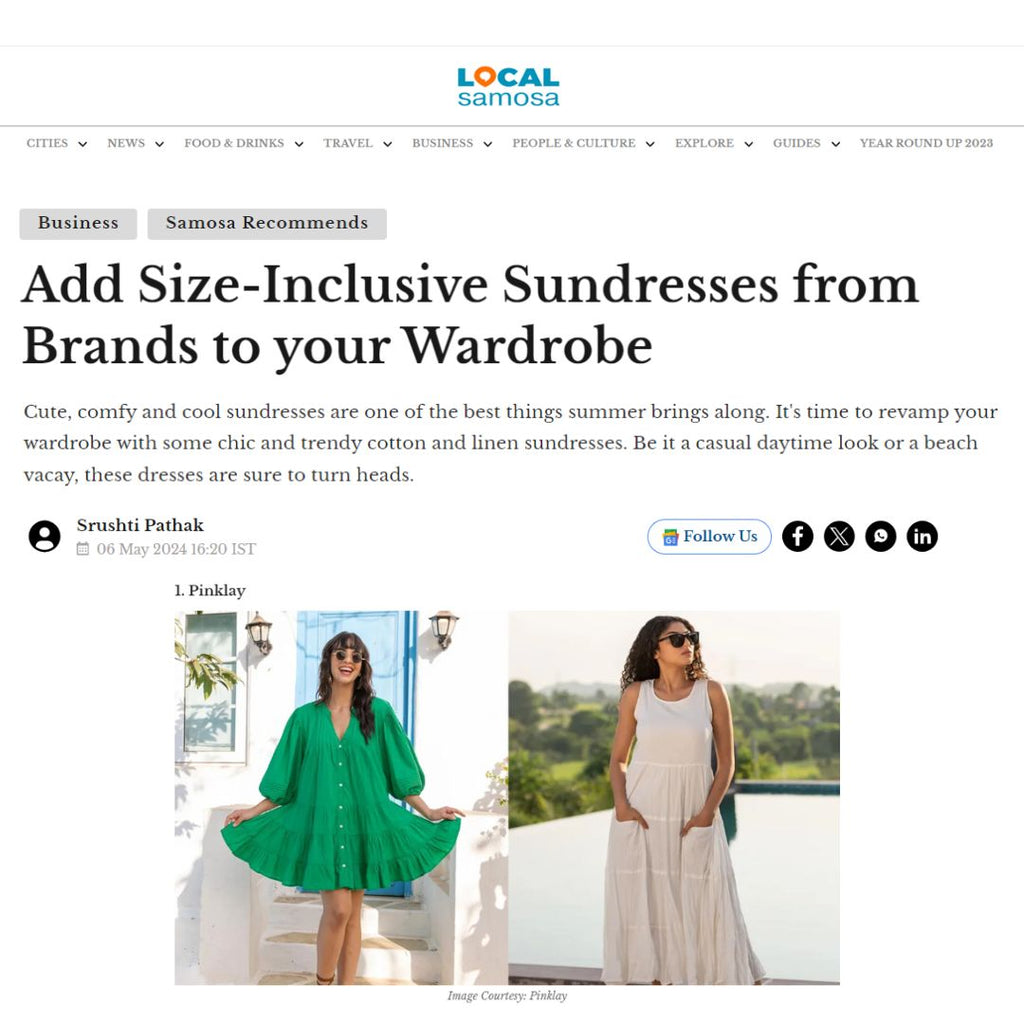Expand the People & Culture chevron

click(x=650, y=144)
